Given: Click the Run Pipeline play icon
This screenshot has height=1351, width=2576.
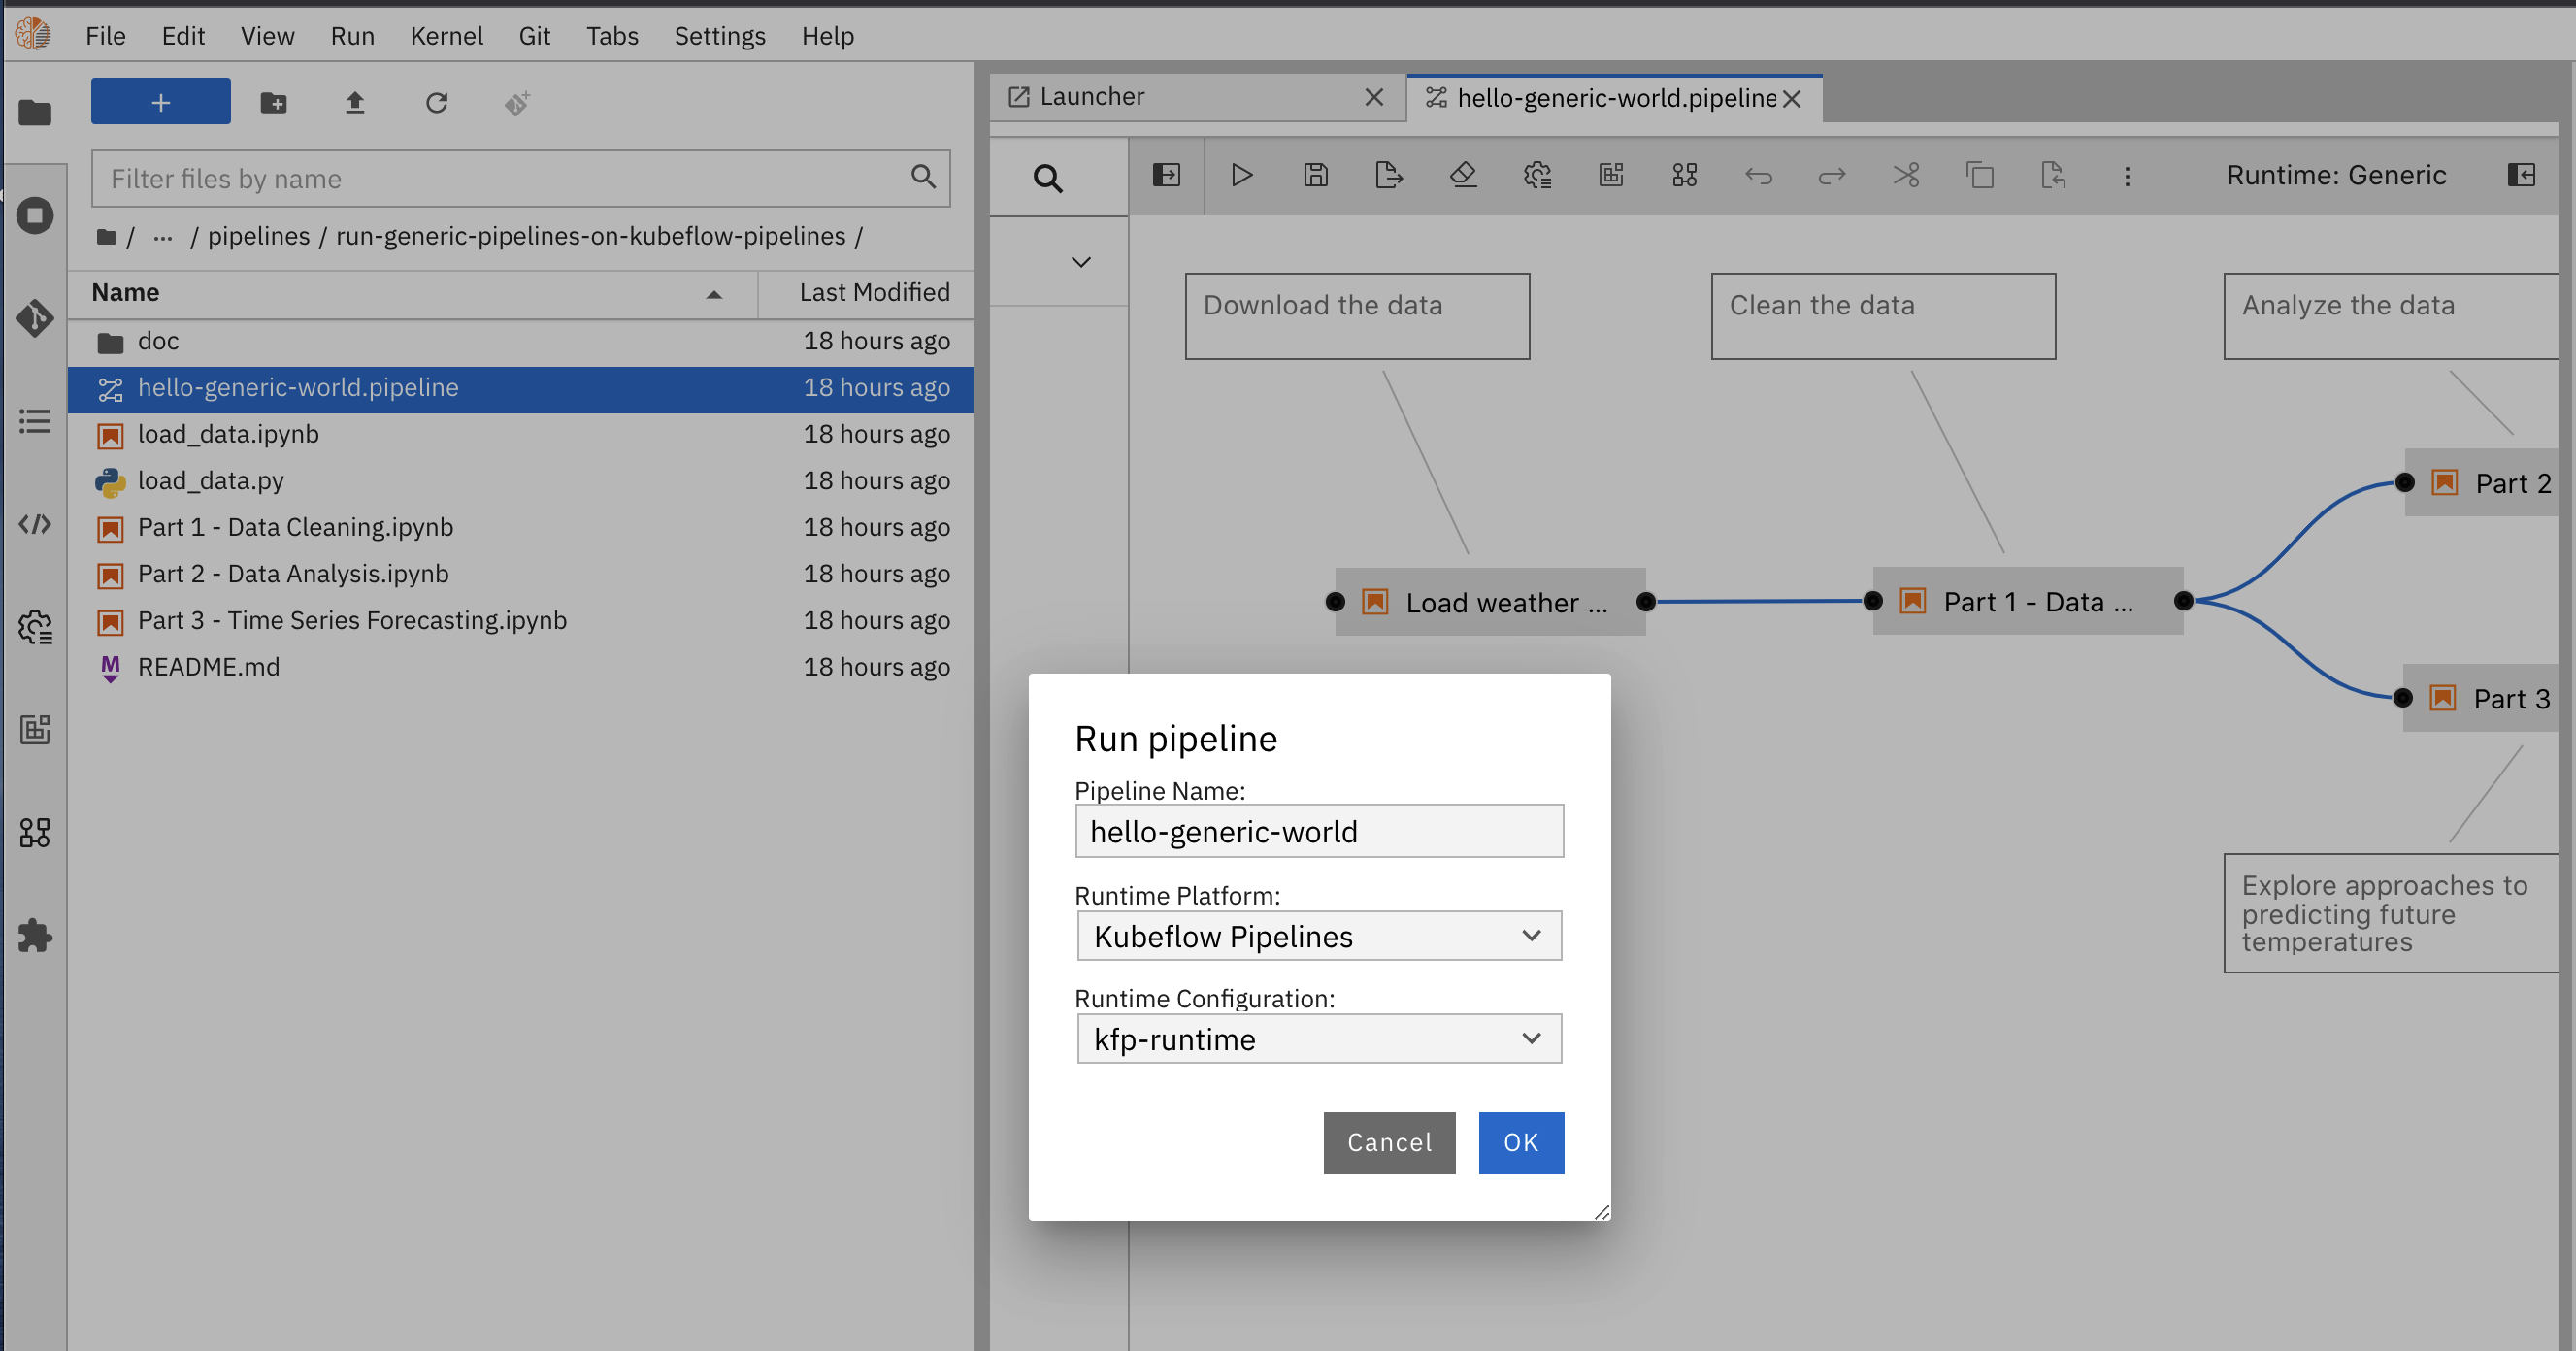Looking at the screenshot, I should click(1241, 176).
